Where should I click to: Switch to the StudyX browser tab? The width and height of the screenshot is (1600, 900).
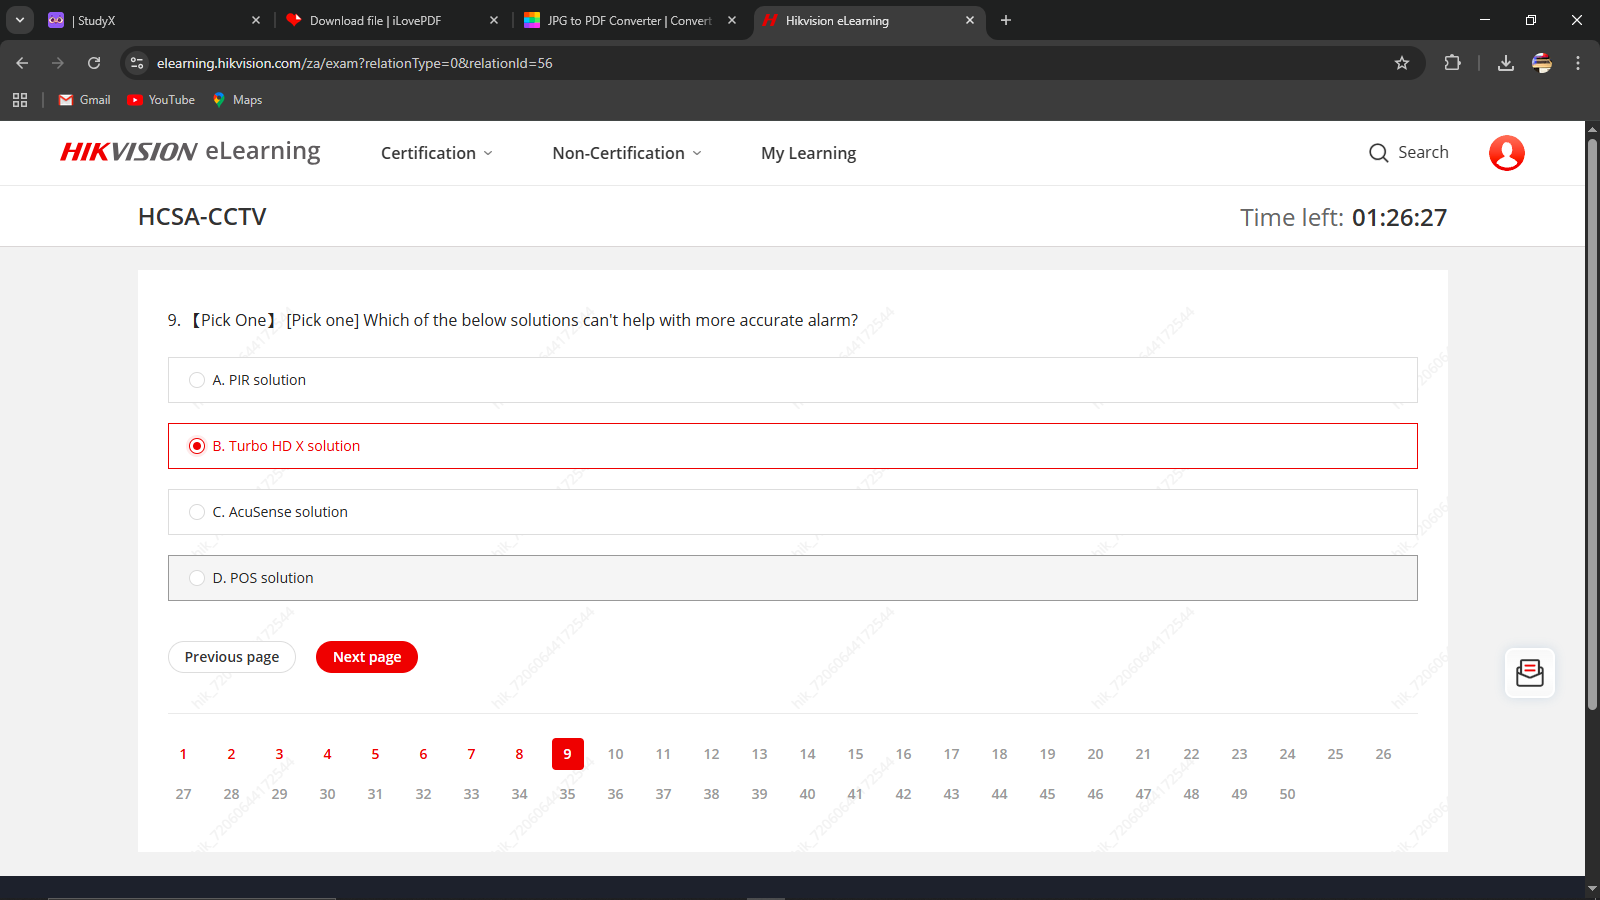click(x=153, y=20)
